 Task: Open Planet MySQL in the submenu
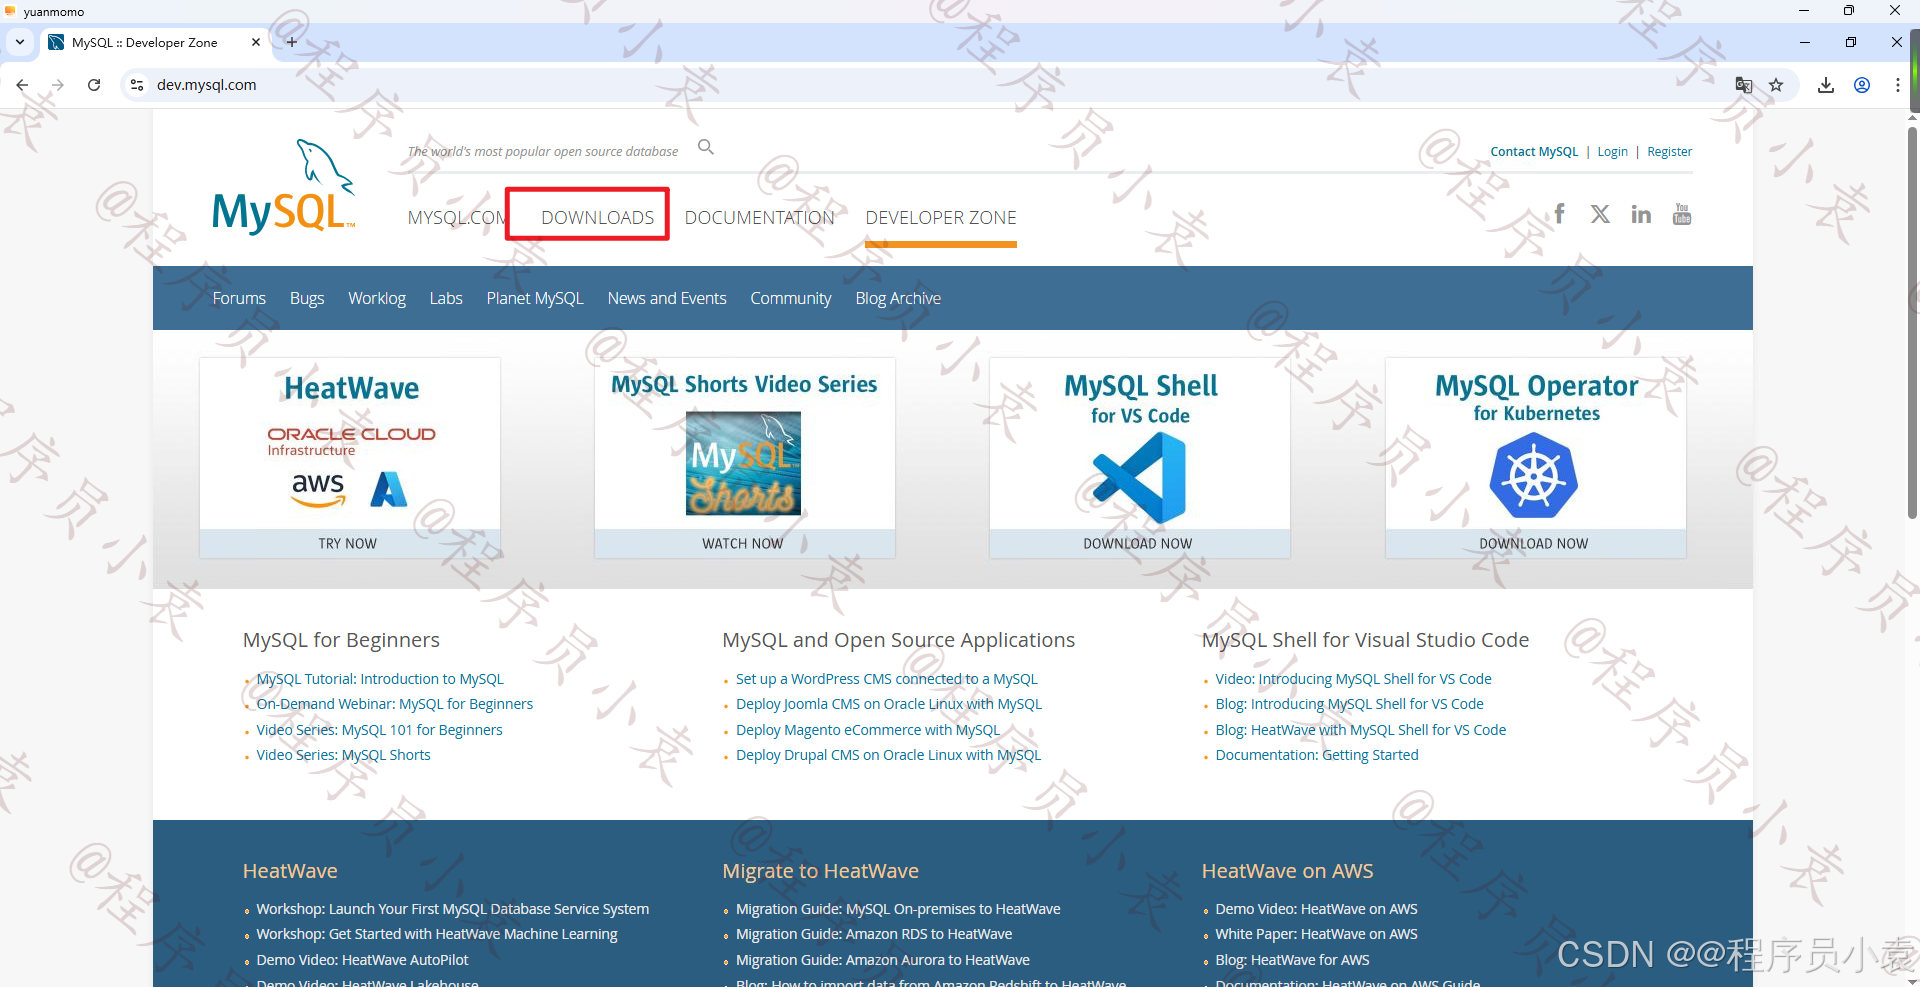[x=535, y=298]
